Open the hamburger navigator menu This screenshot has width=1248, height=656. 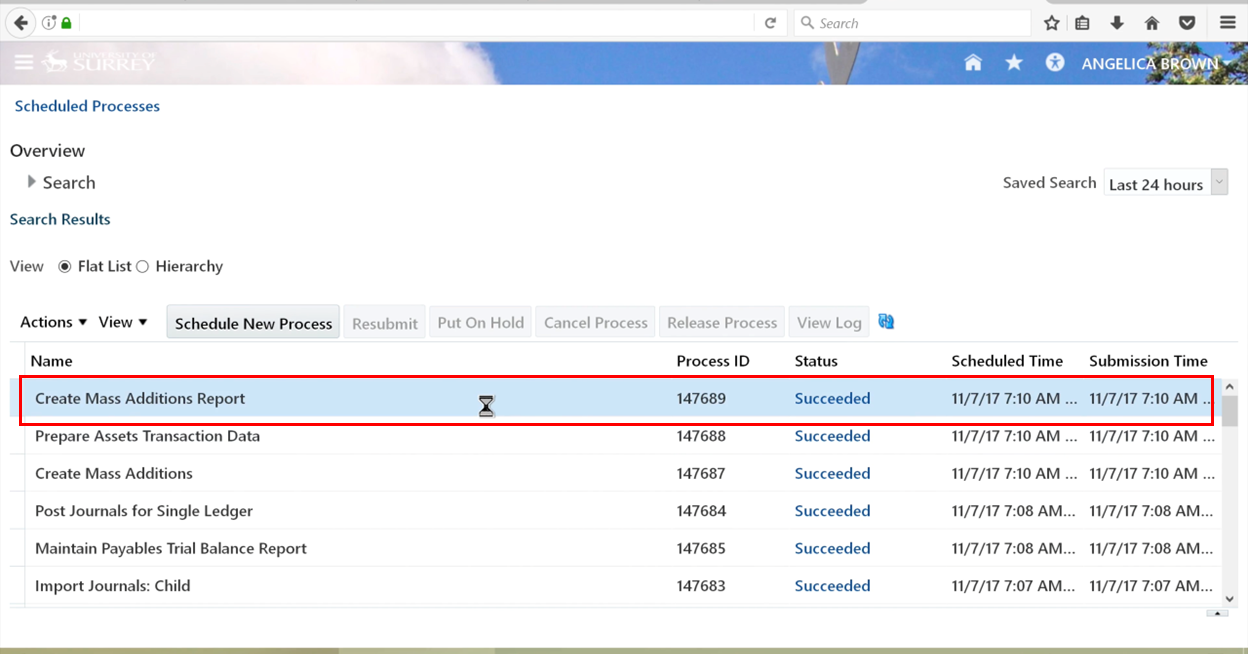click(x=24, y=63)
